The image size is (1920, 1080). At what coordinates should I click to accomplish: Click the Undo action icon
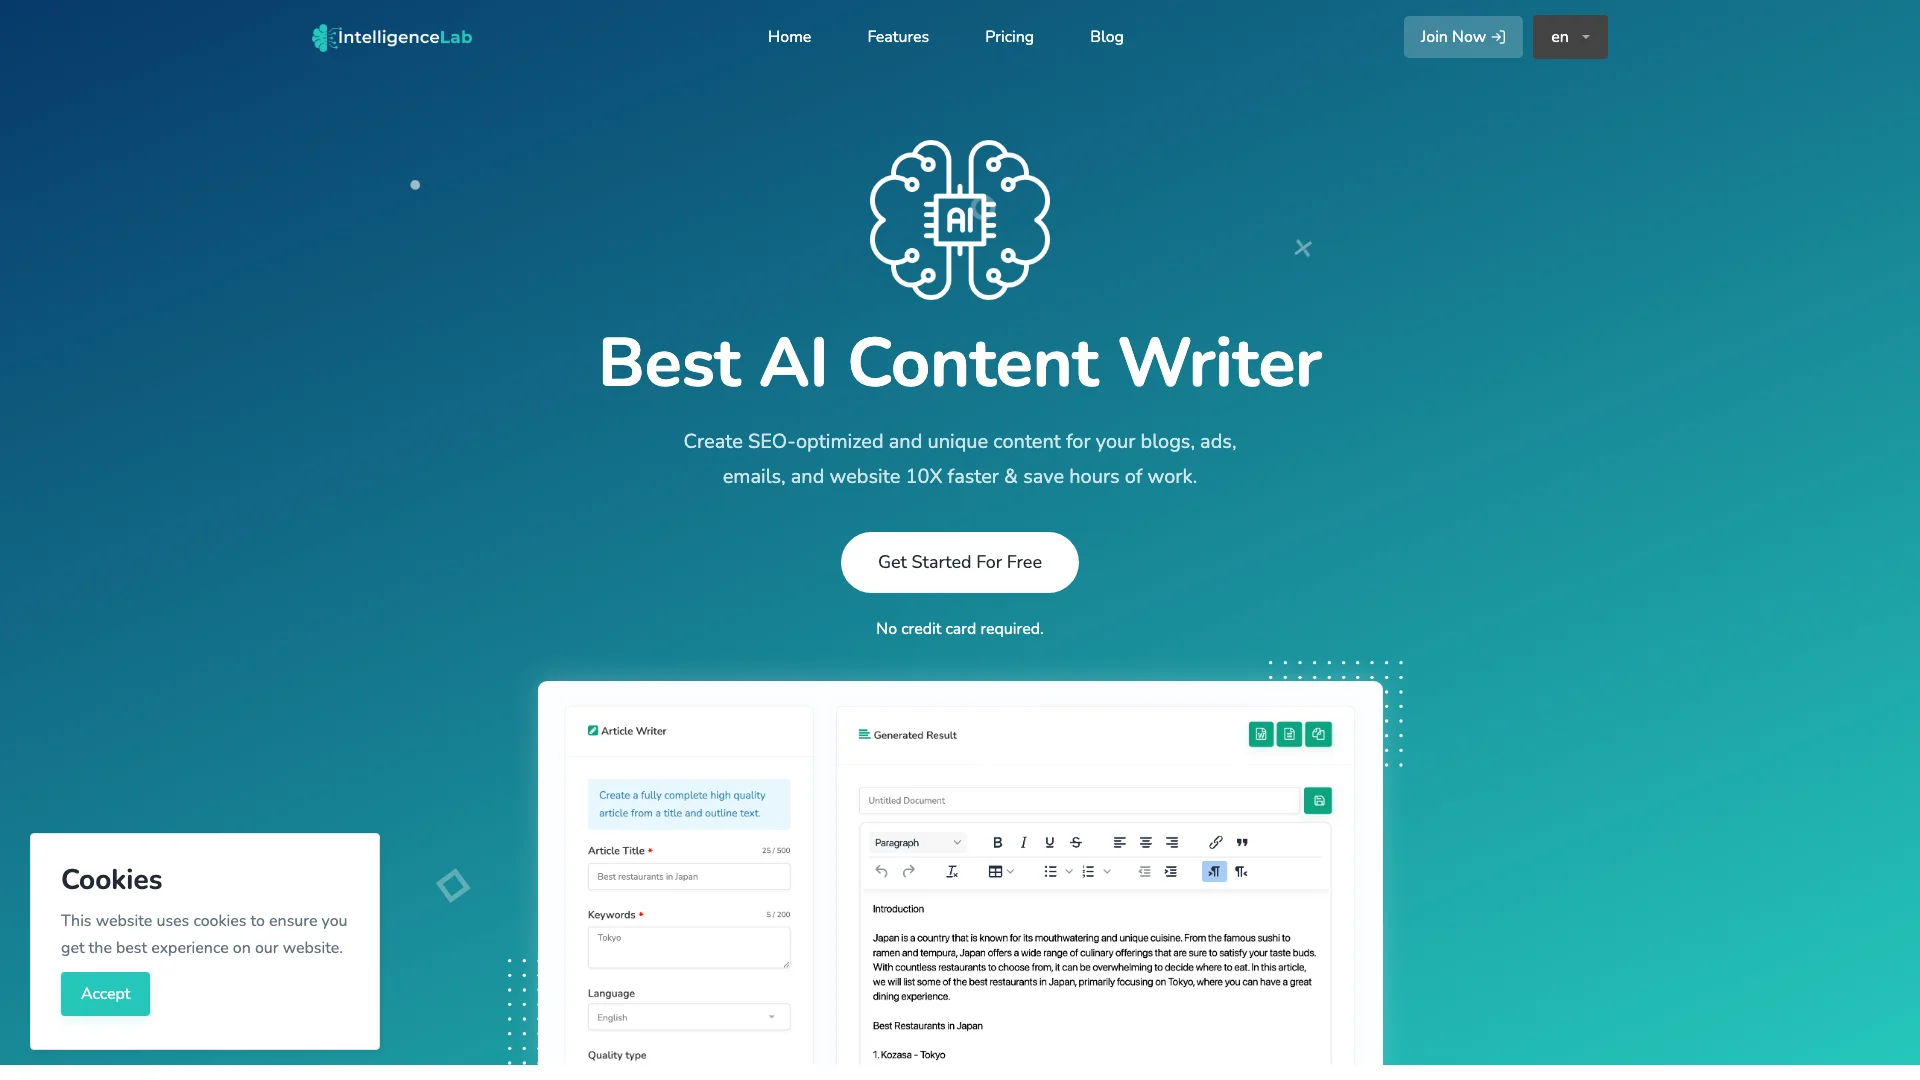coord(880,870)
